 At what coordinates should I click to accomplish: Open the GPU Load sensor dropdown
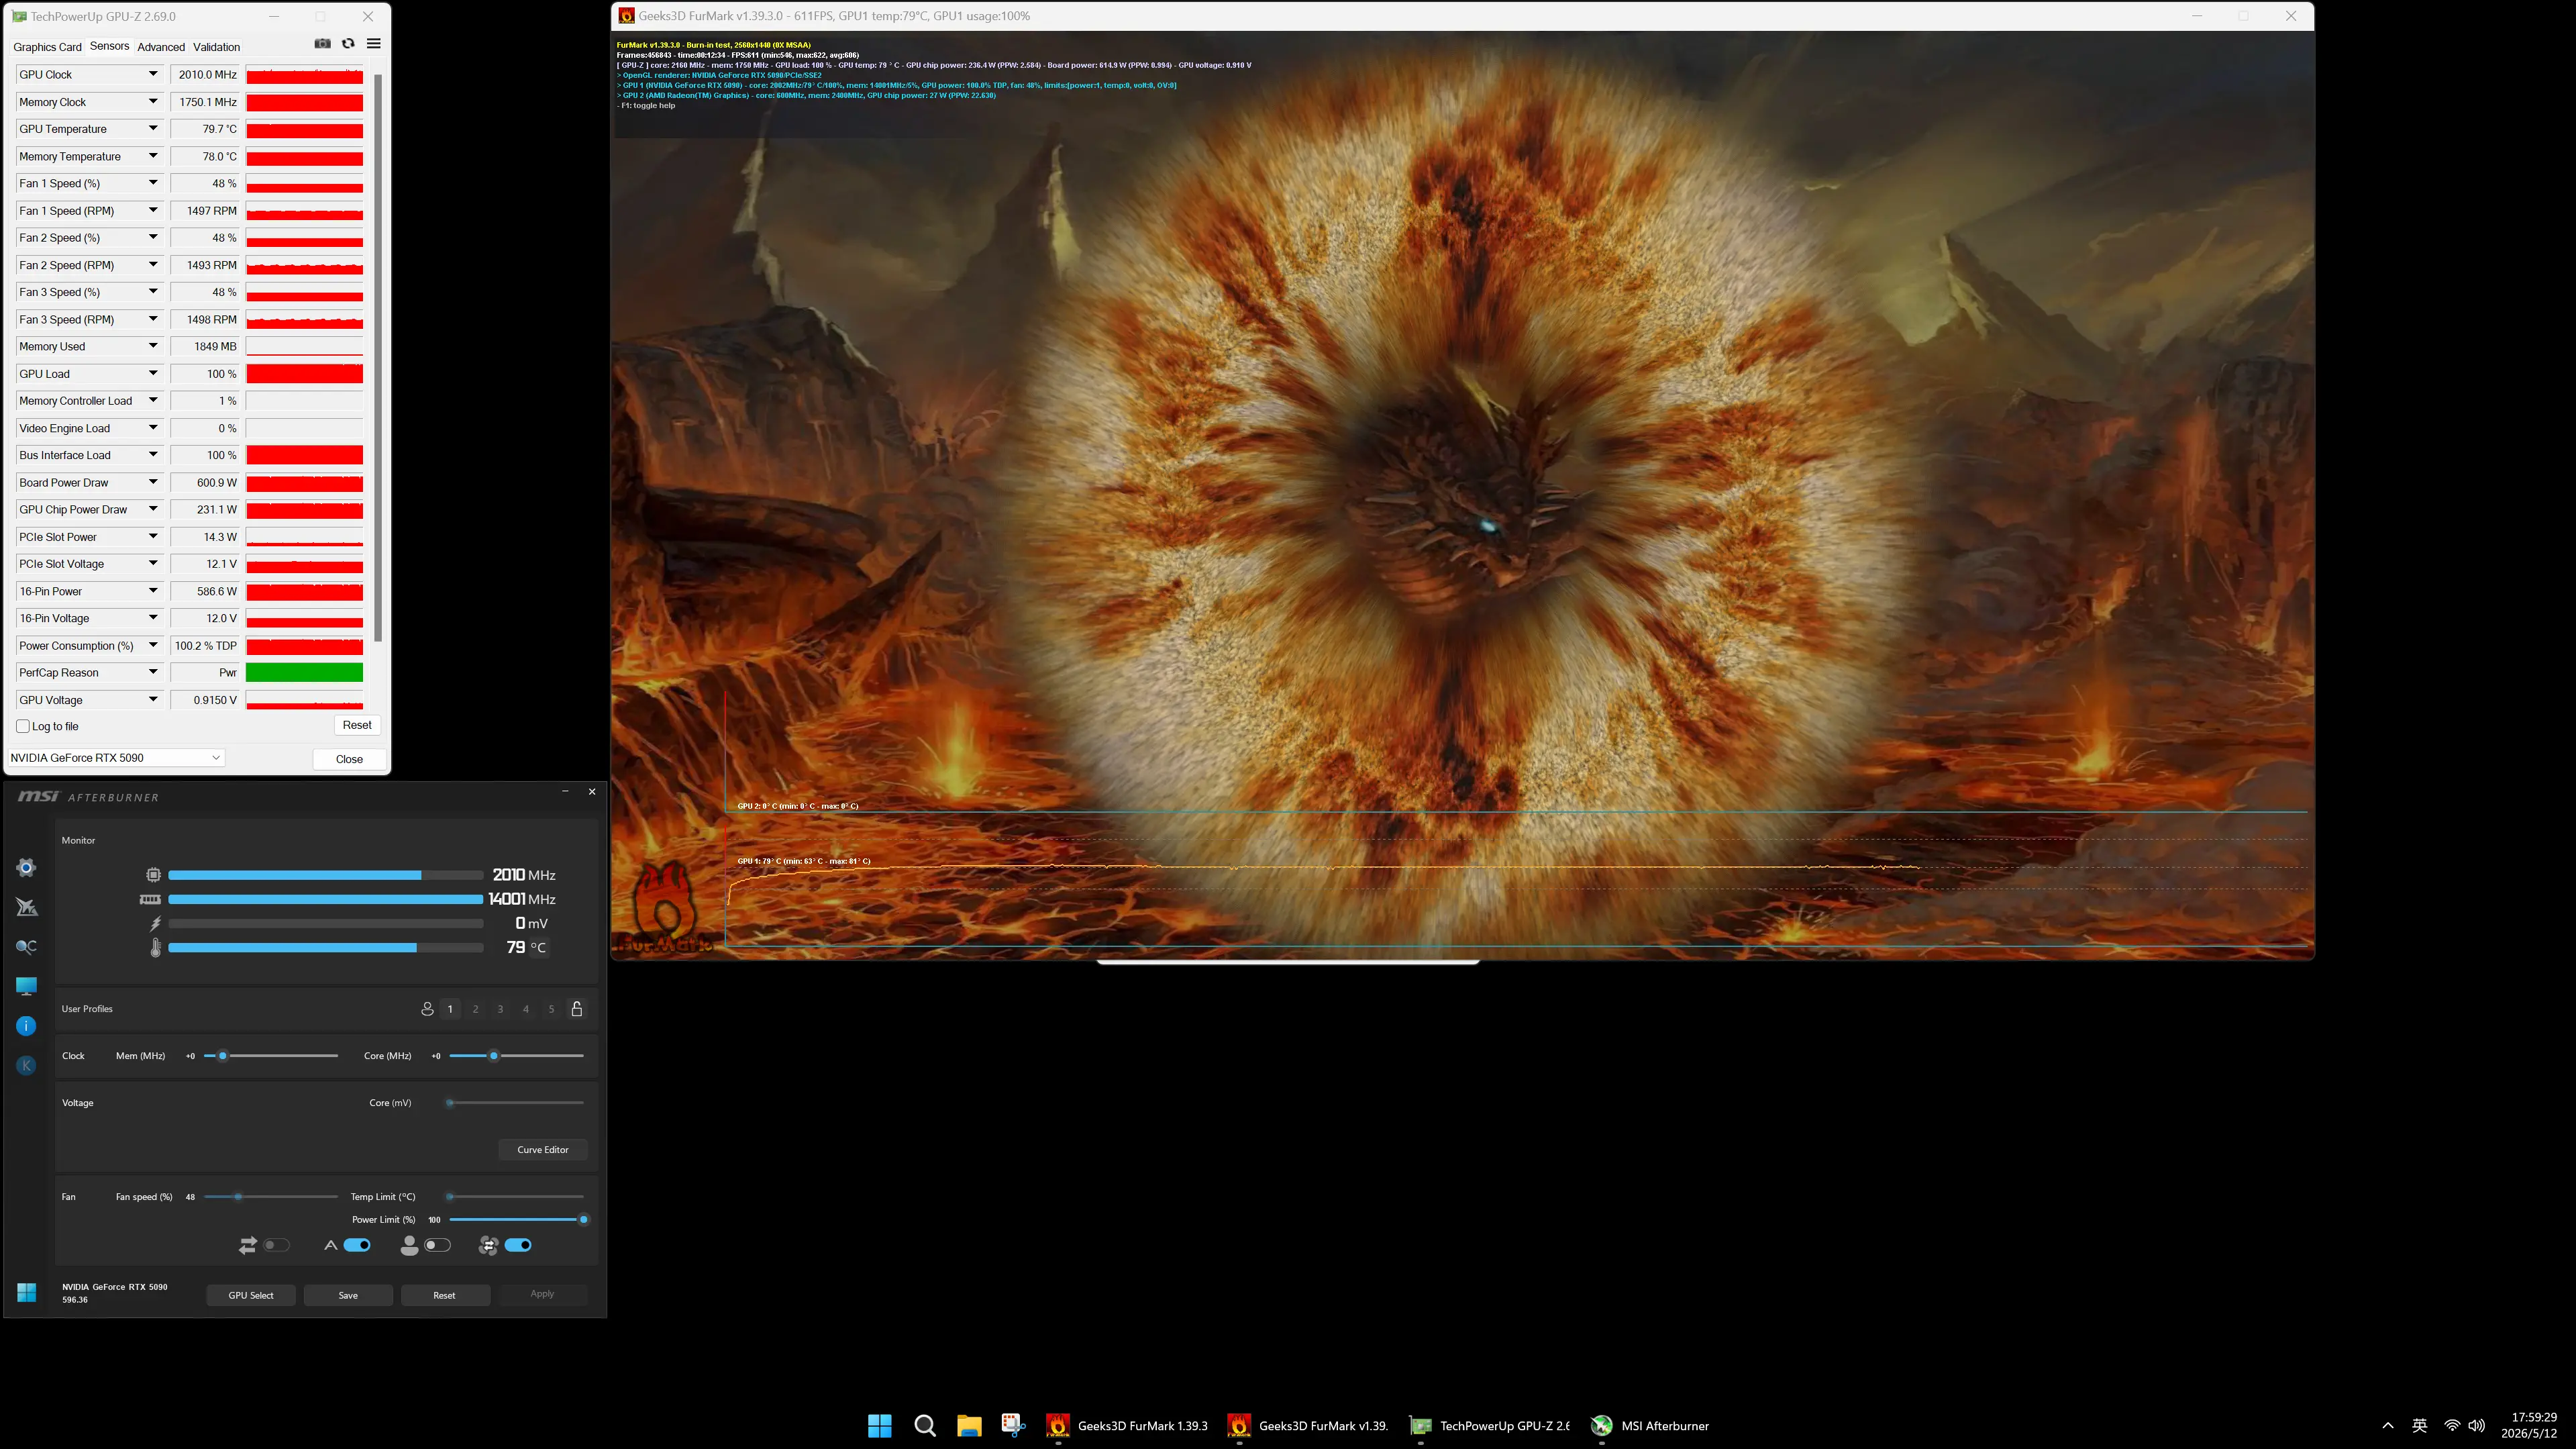pyautogui.click(x=153, y=373)
